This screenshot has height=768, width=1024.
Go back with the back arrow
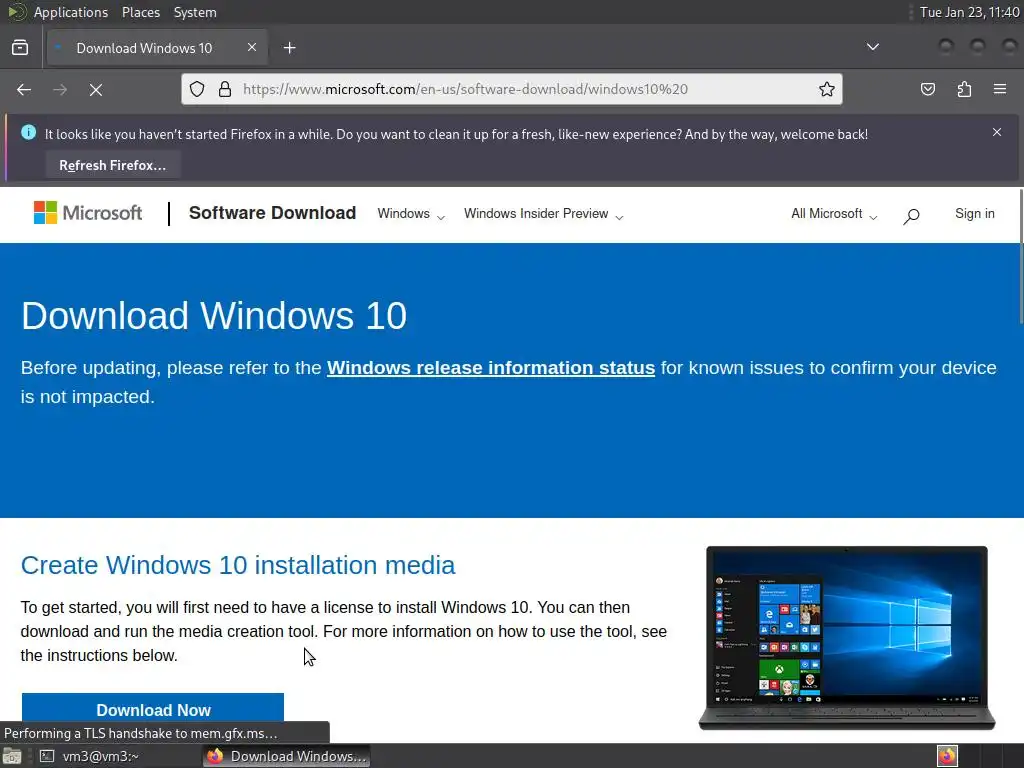(x=24, y=89)
